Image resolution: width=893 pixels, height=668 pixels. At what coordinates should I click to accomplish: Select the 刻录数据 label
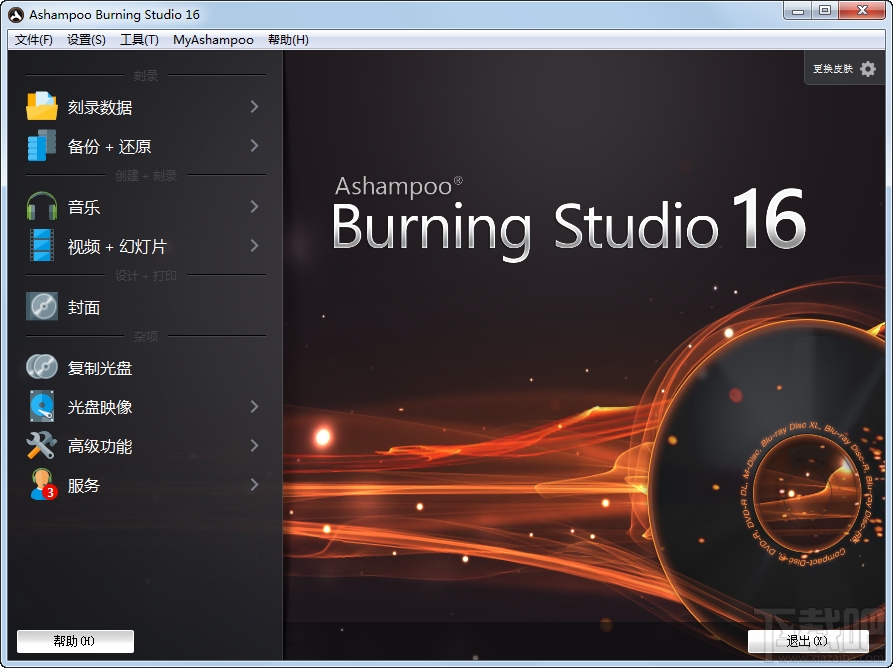click(100, 107)
